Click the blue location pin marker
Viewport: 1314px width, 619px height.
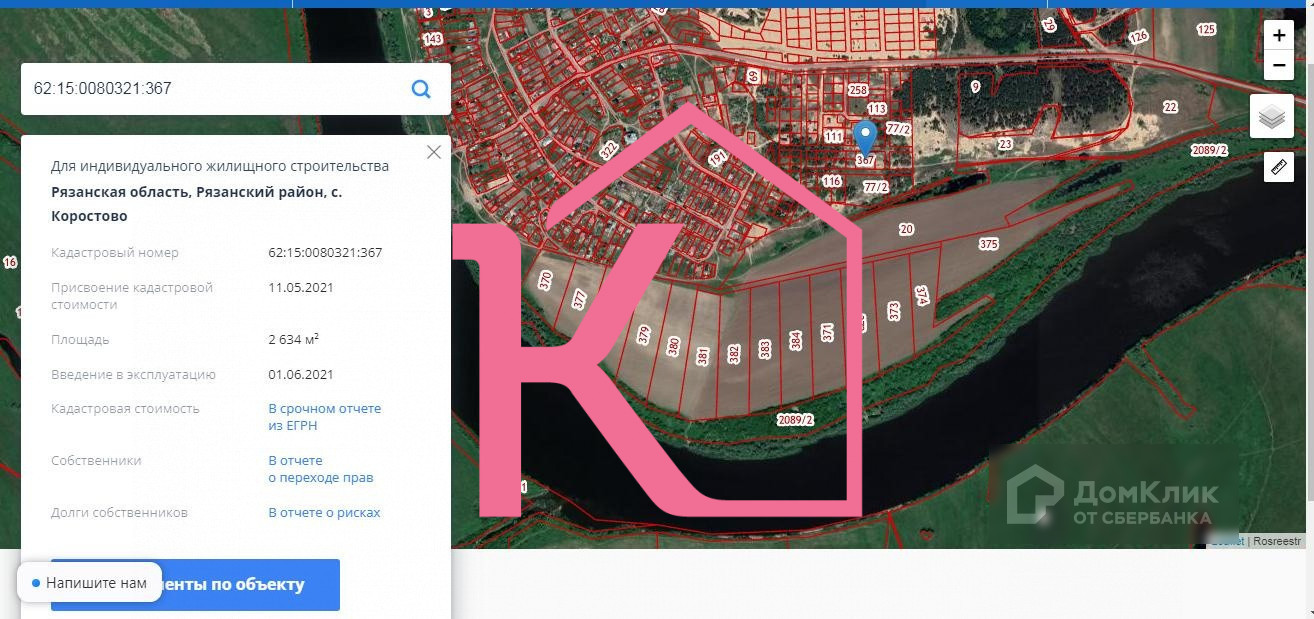(865, 139)
